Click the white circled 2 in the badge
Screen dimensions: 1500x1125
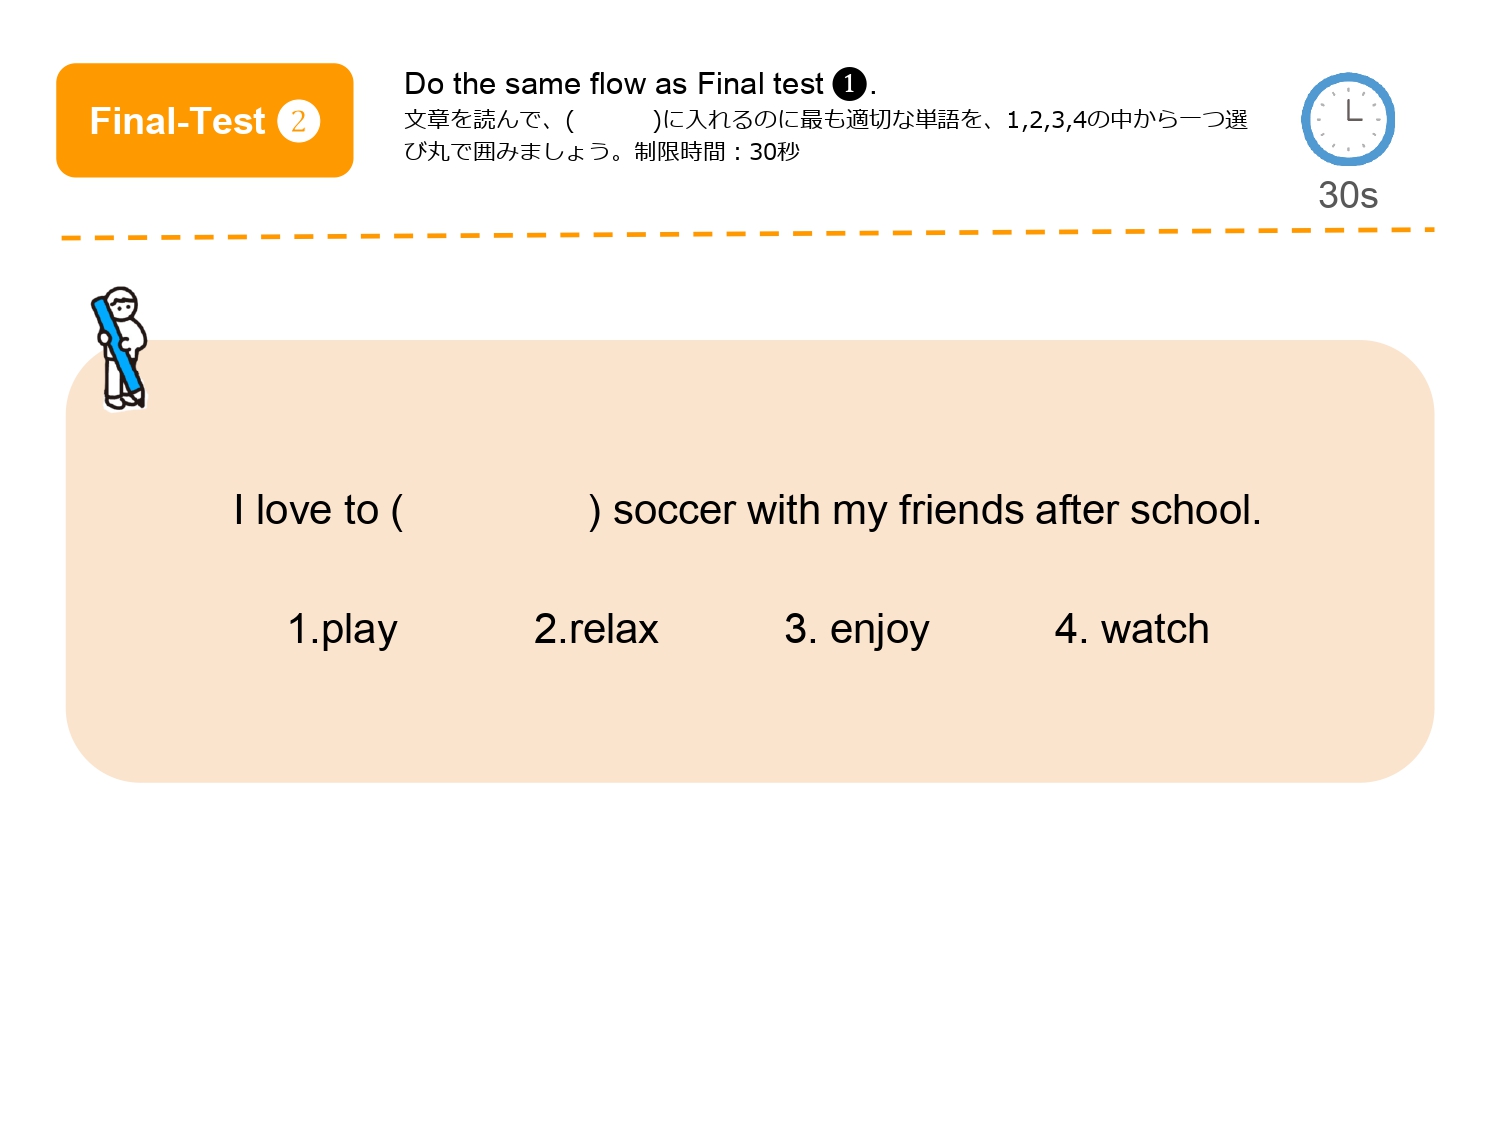click(x=298, y=121)
